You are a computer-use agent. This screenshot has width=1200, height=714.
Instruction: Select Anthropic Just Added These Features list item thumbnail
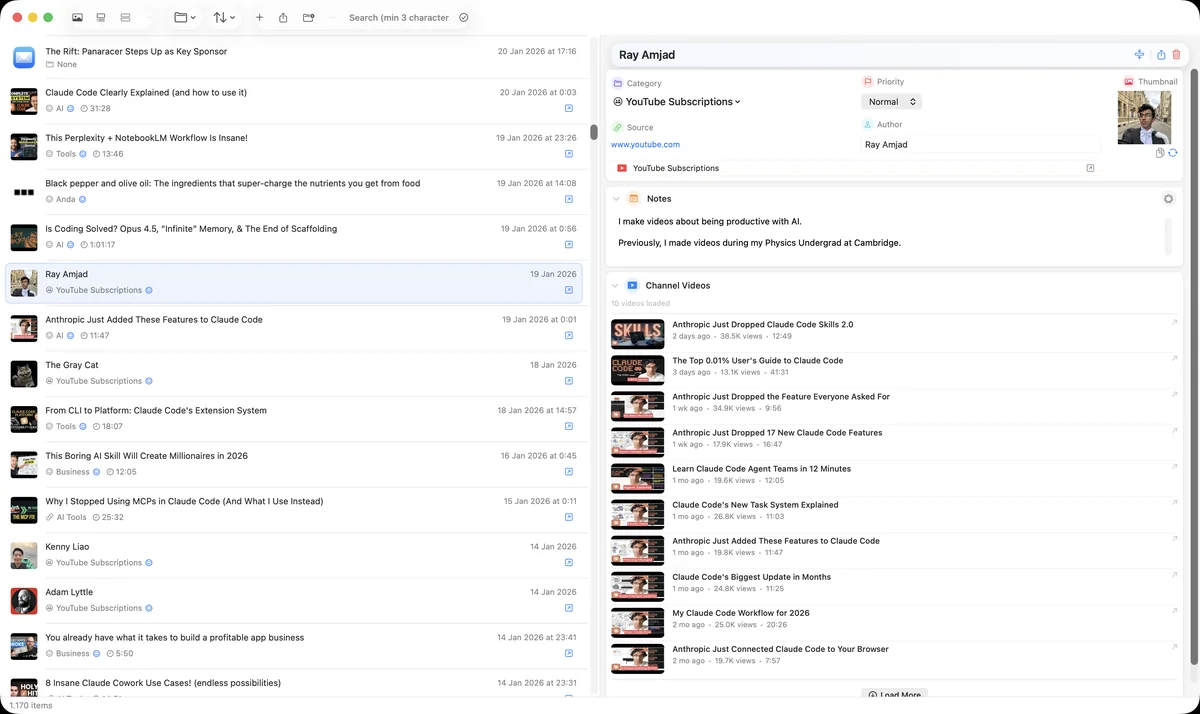(24, 328)
